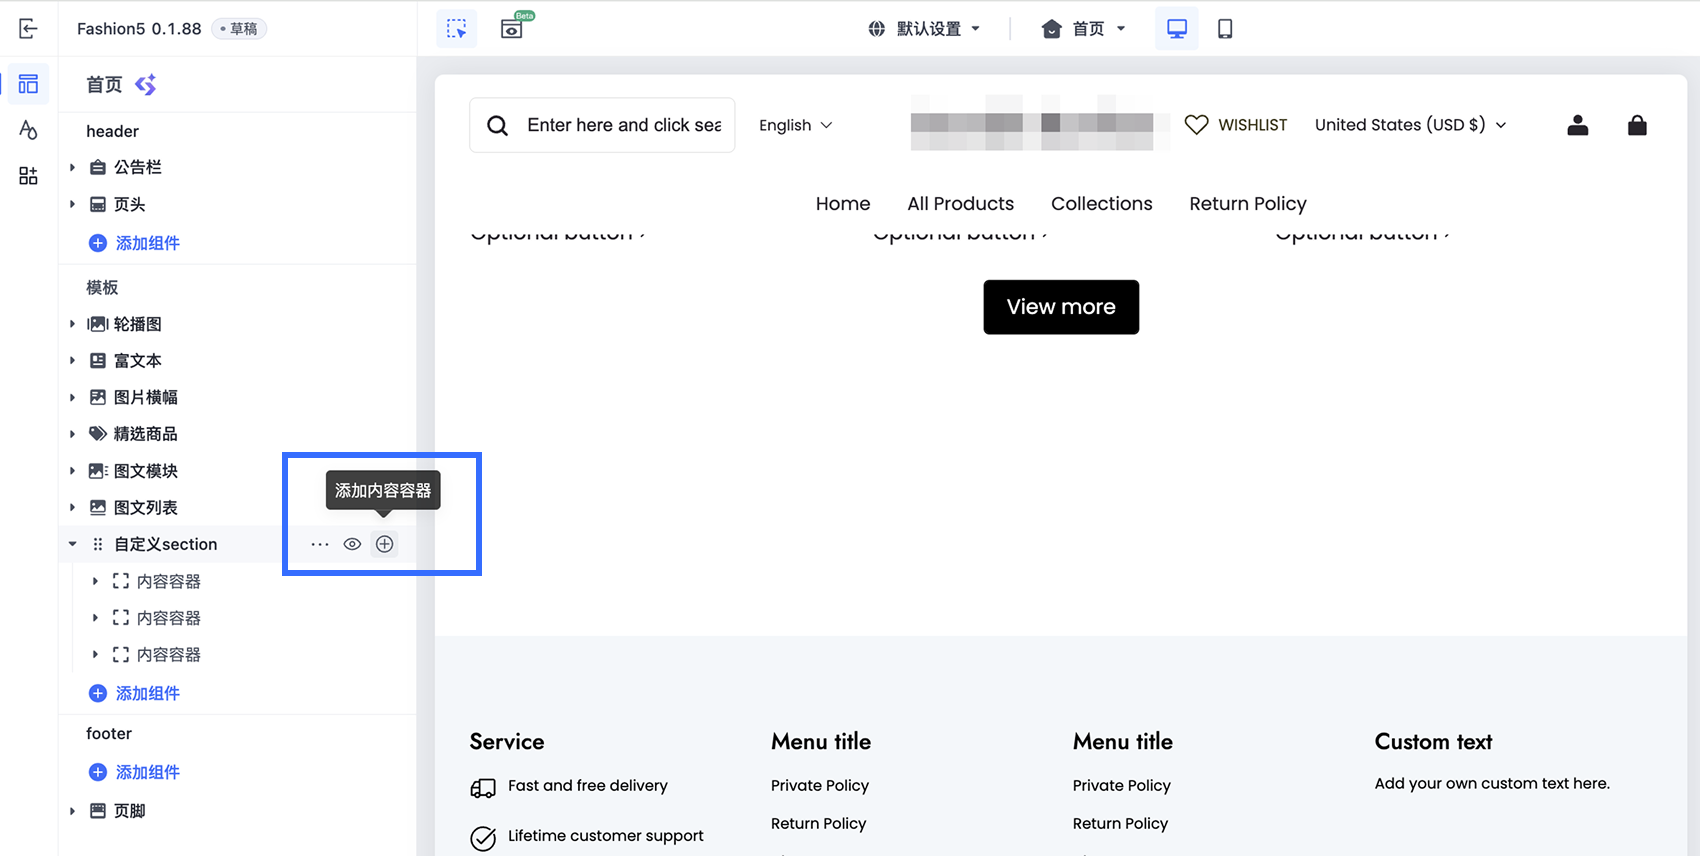The width and height of the screenshot is (1700, 856).
Task: Collapse the 自定义section tree item
Action: (72, 544)
